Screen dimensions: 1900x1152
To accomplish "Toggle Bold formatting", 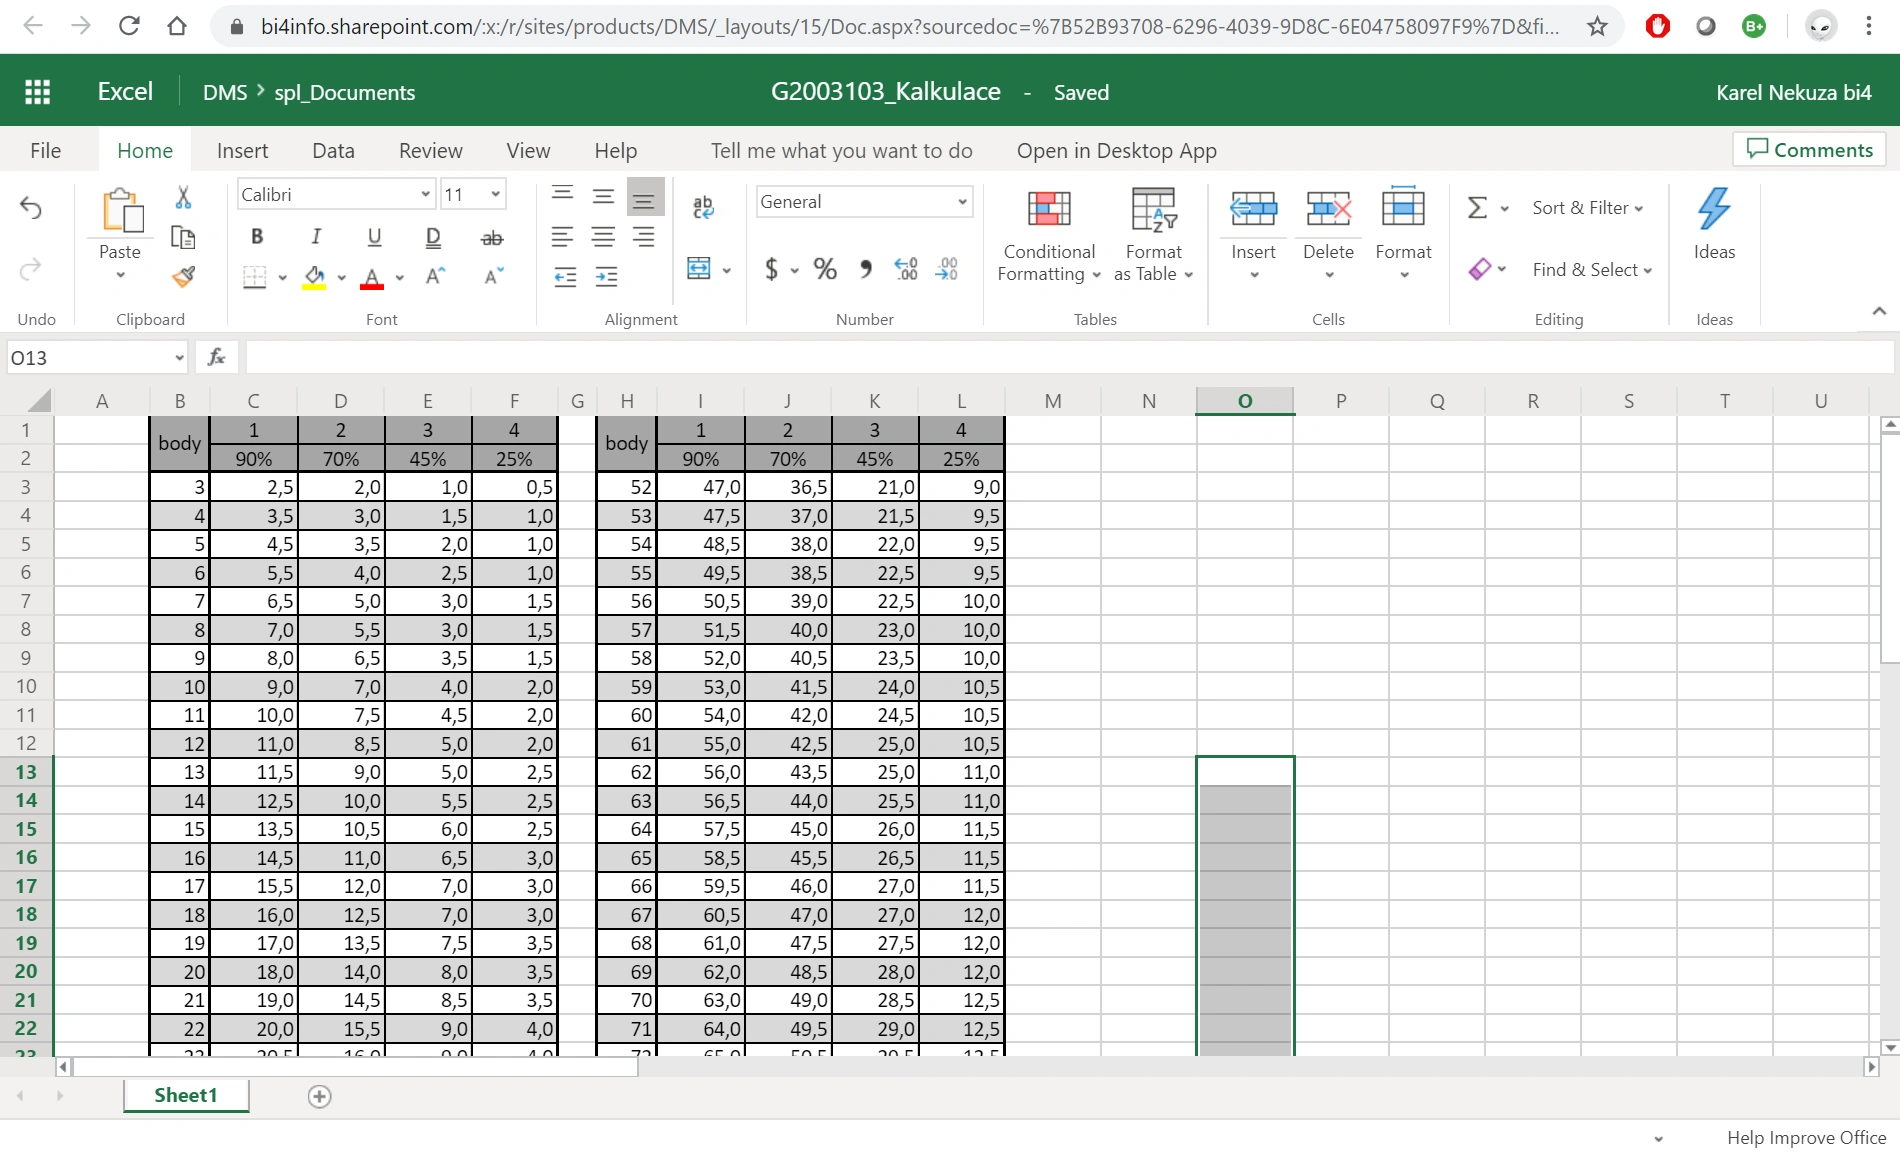I will pyautogui.click(x=257, y=237).
